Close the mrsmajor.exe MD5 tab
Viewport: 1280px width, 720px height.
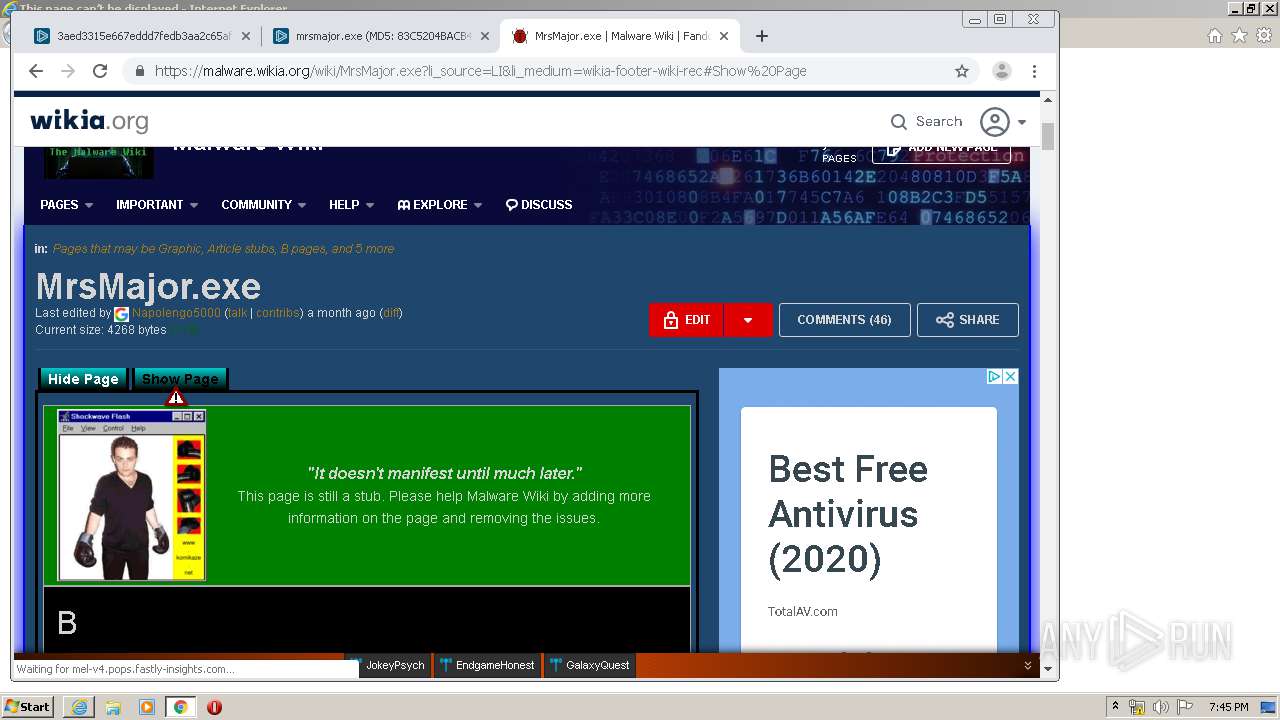[485, 36]
